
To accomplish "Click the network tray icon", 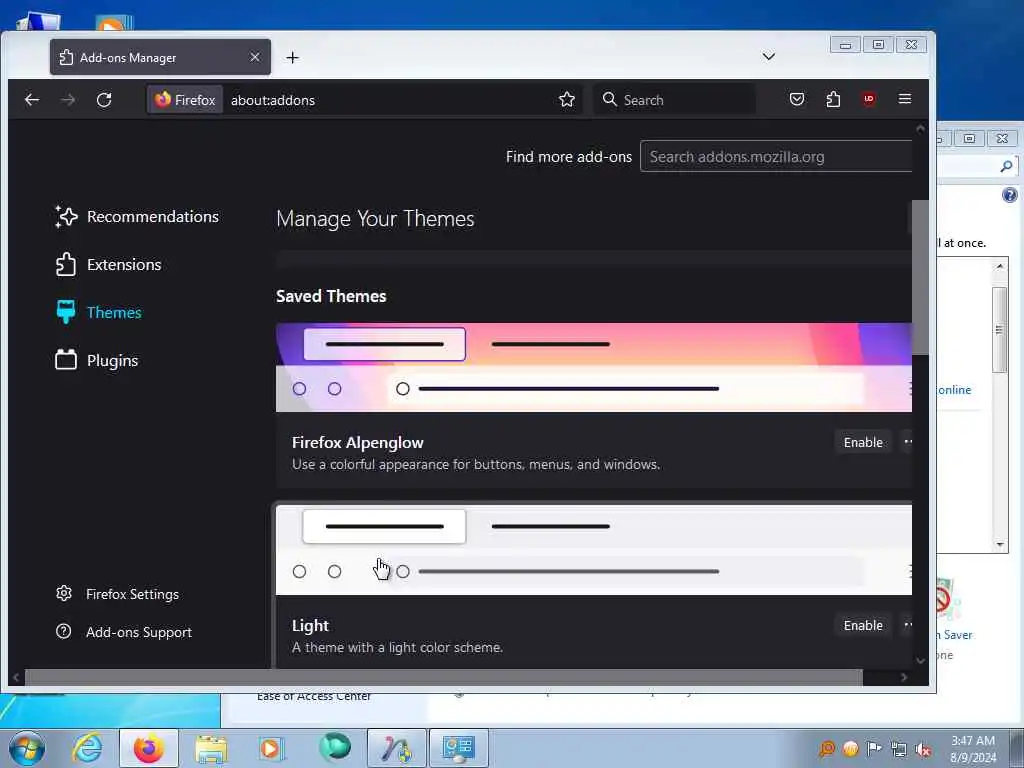I will (x=899, y=749).
